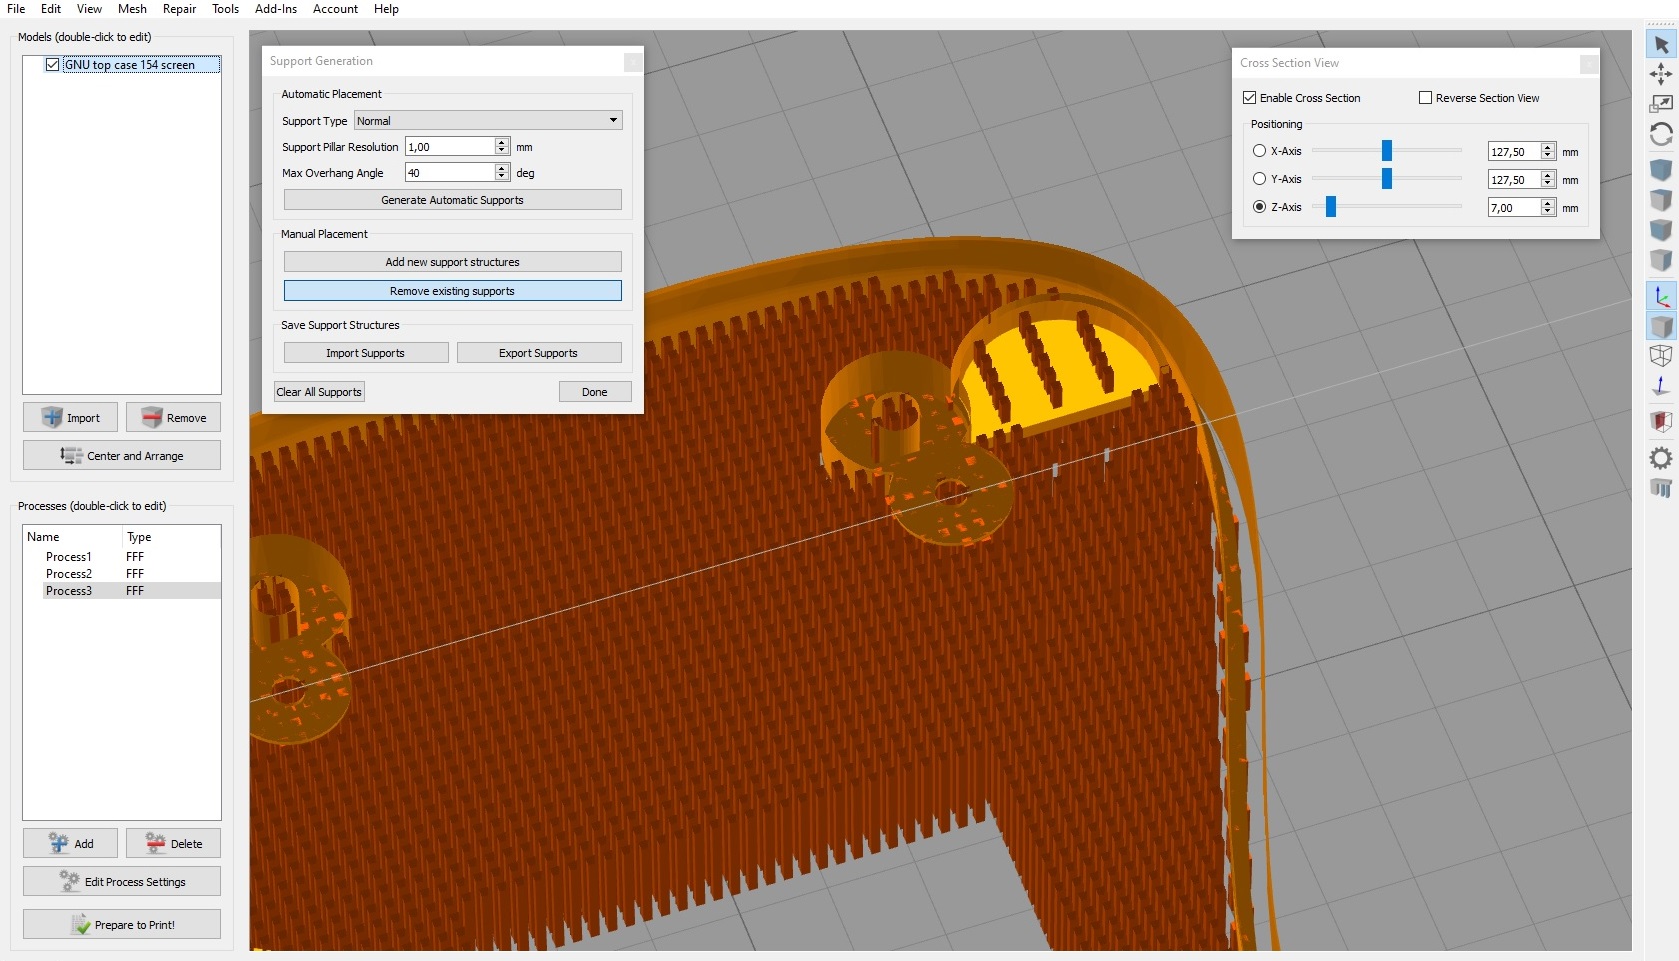Click Export Supports button
This screenshot has width=1679, height=961.
539,353
